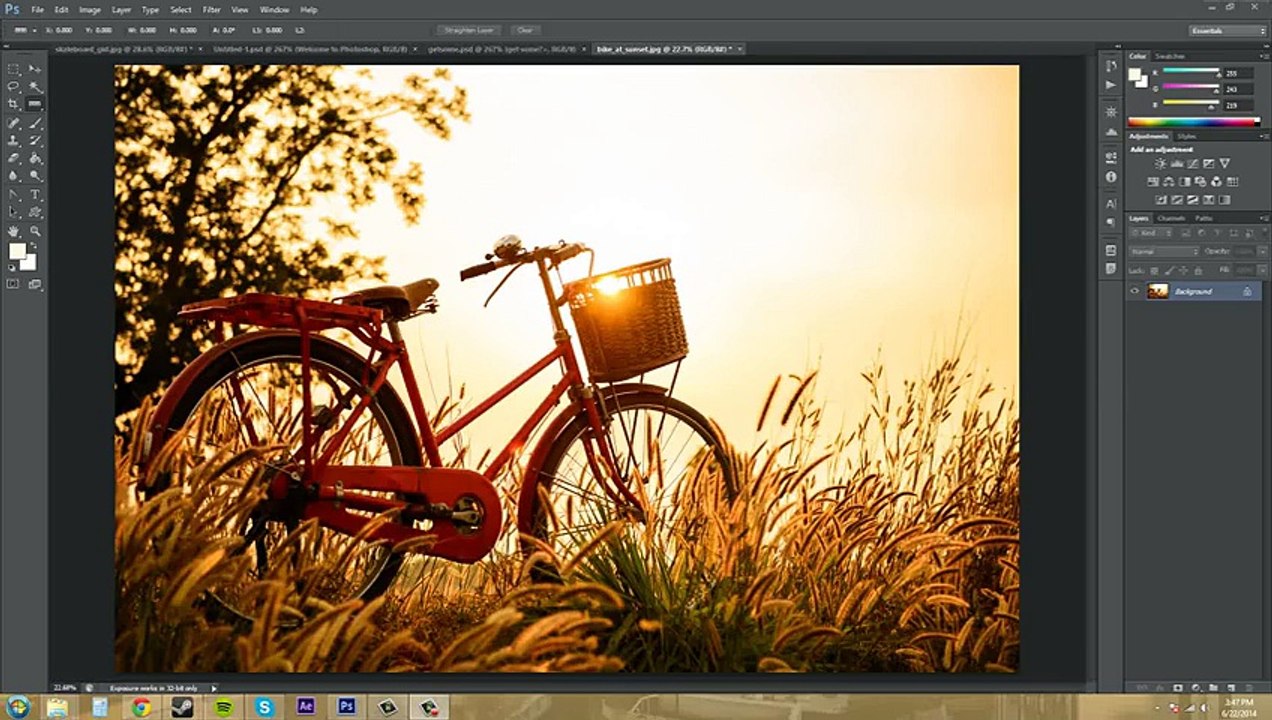Select the Dodge tool

pos(35,176)
